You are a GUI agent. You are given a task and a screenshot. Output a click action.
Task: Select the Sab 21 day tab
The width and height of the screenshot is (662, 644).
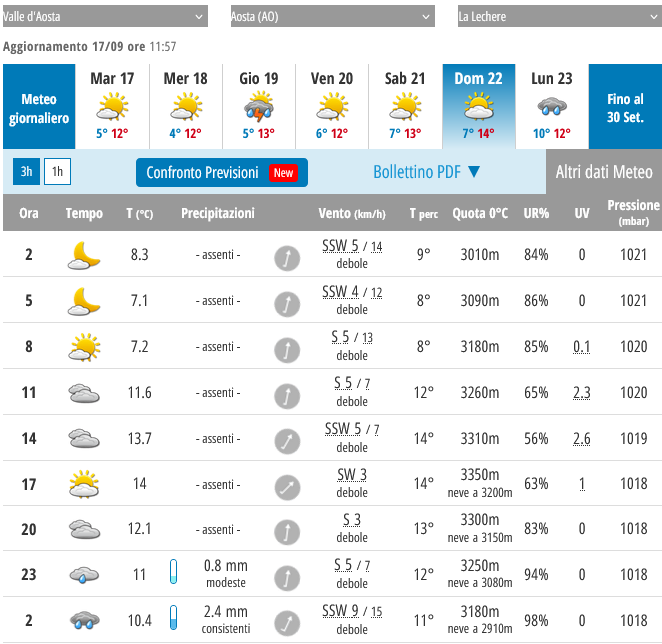click(x=405, y=106)
